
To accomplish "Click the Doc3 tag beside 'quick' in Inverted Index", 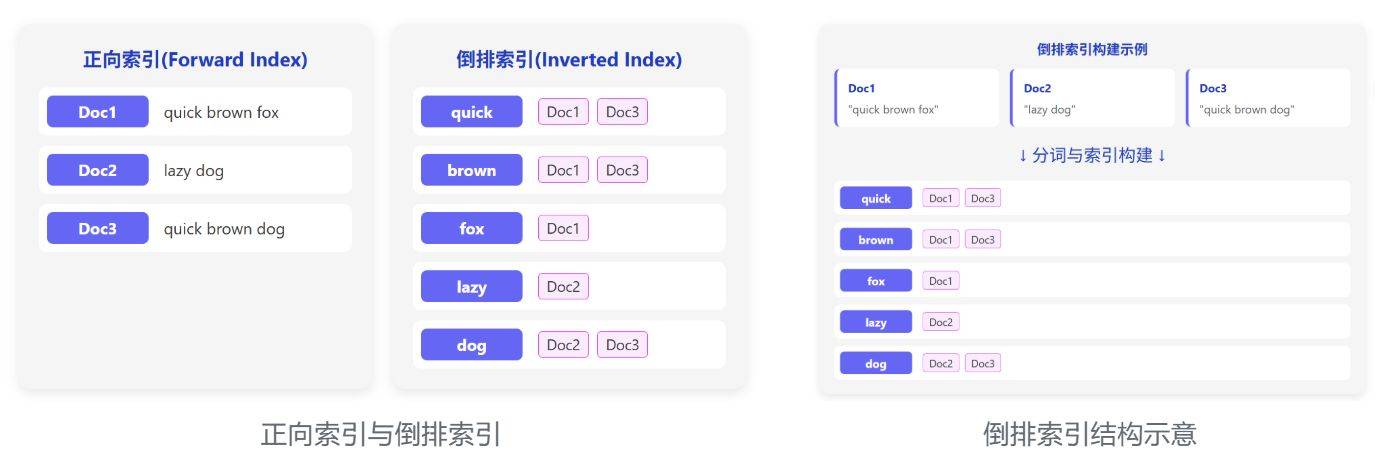I will pos(622,112).
